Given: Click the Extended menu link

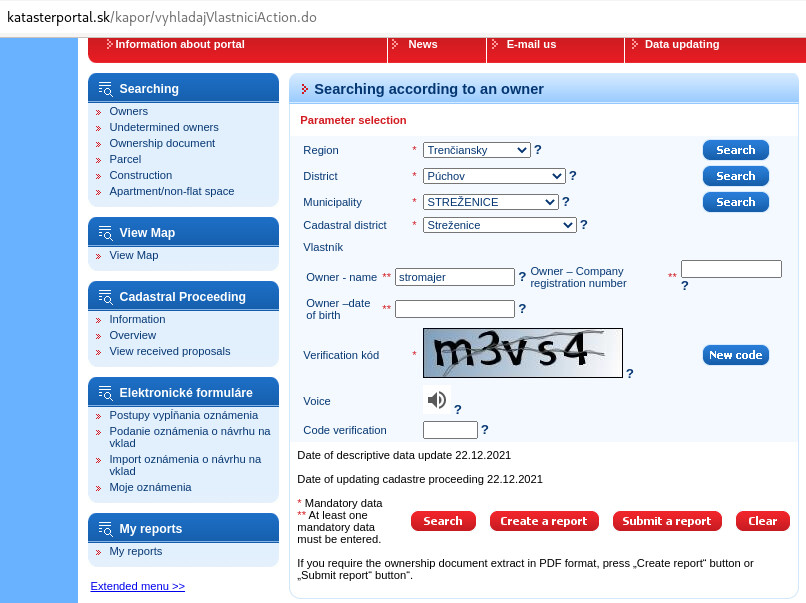Looking at the screenshot, I should [x=137, y=586].
